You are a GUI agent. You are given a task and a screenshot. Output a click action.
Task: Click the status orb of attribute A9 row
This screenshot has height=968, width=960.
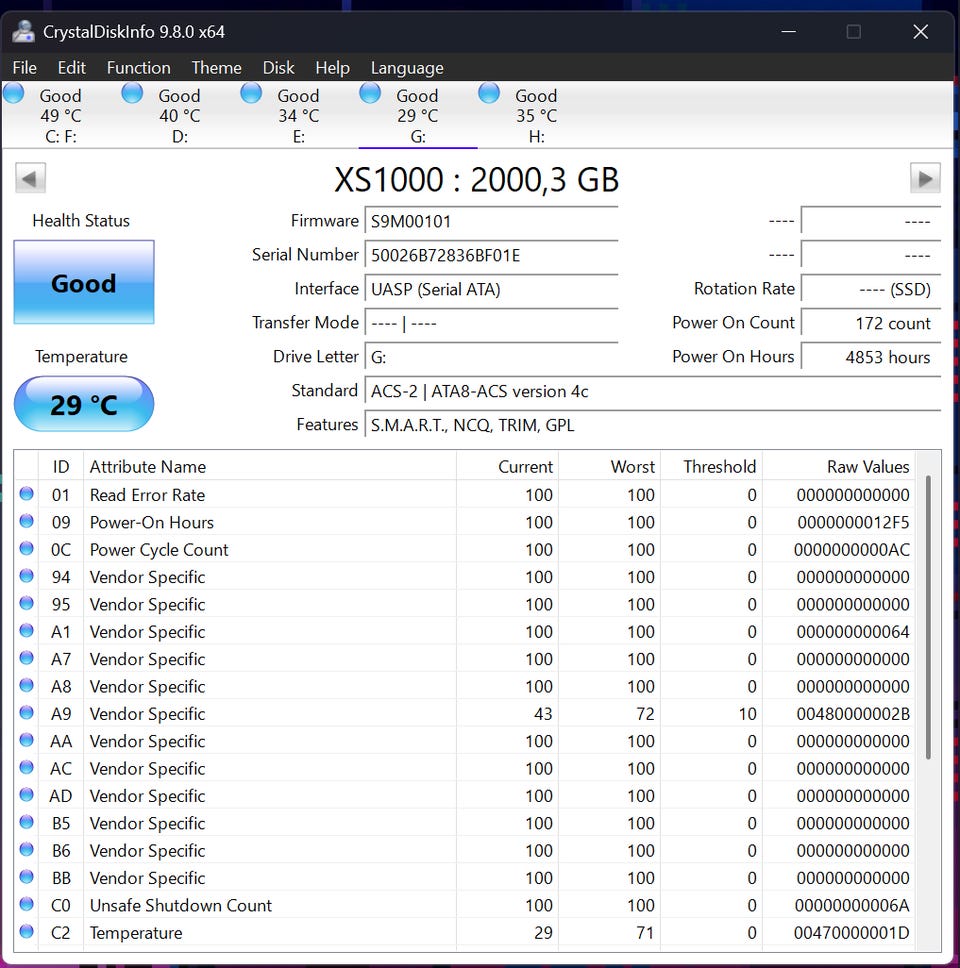coord(27,712)
